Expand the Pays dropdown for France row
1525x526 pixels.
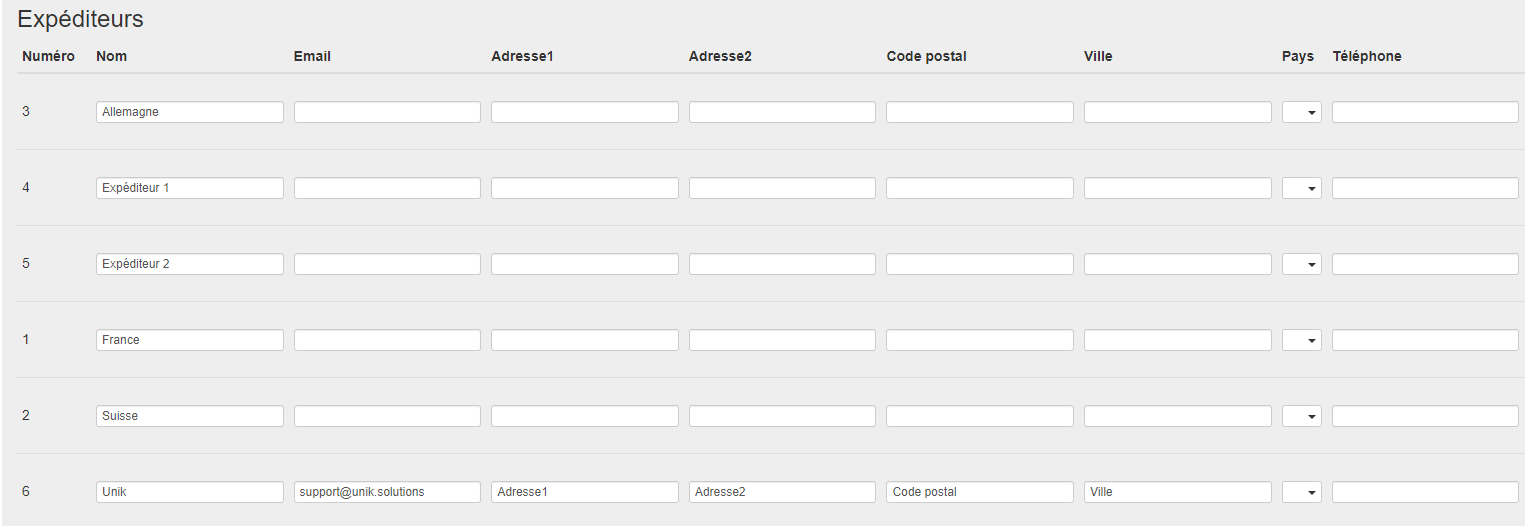click(1301, 340)
